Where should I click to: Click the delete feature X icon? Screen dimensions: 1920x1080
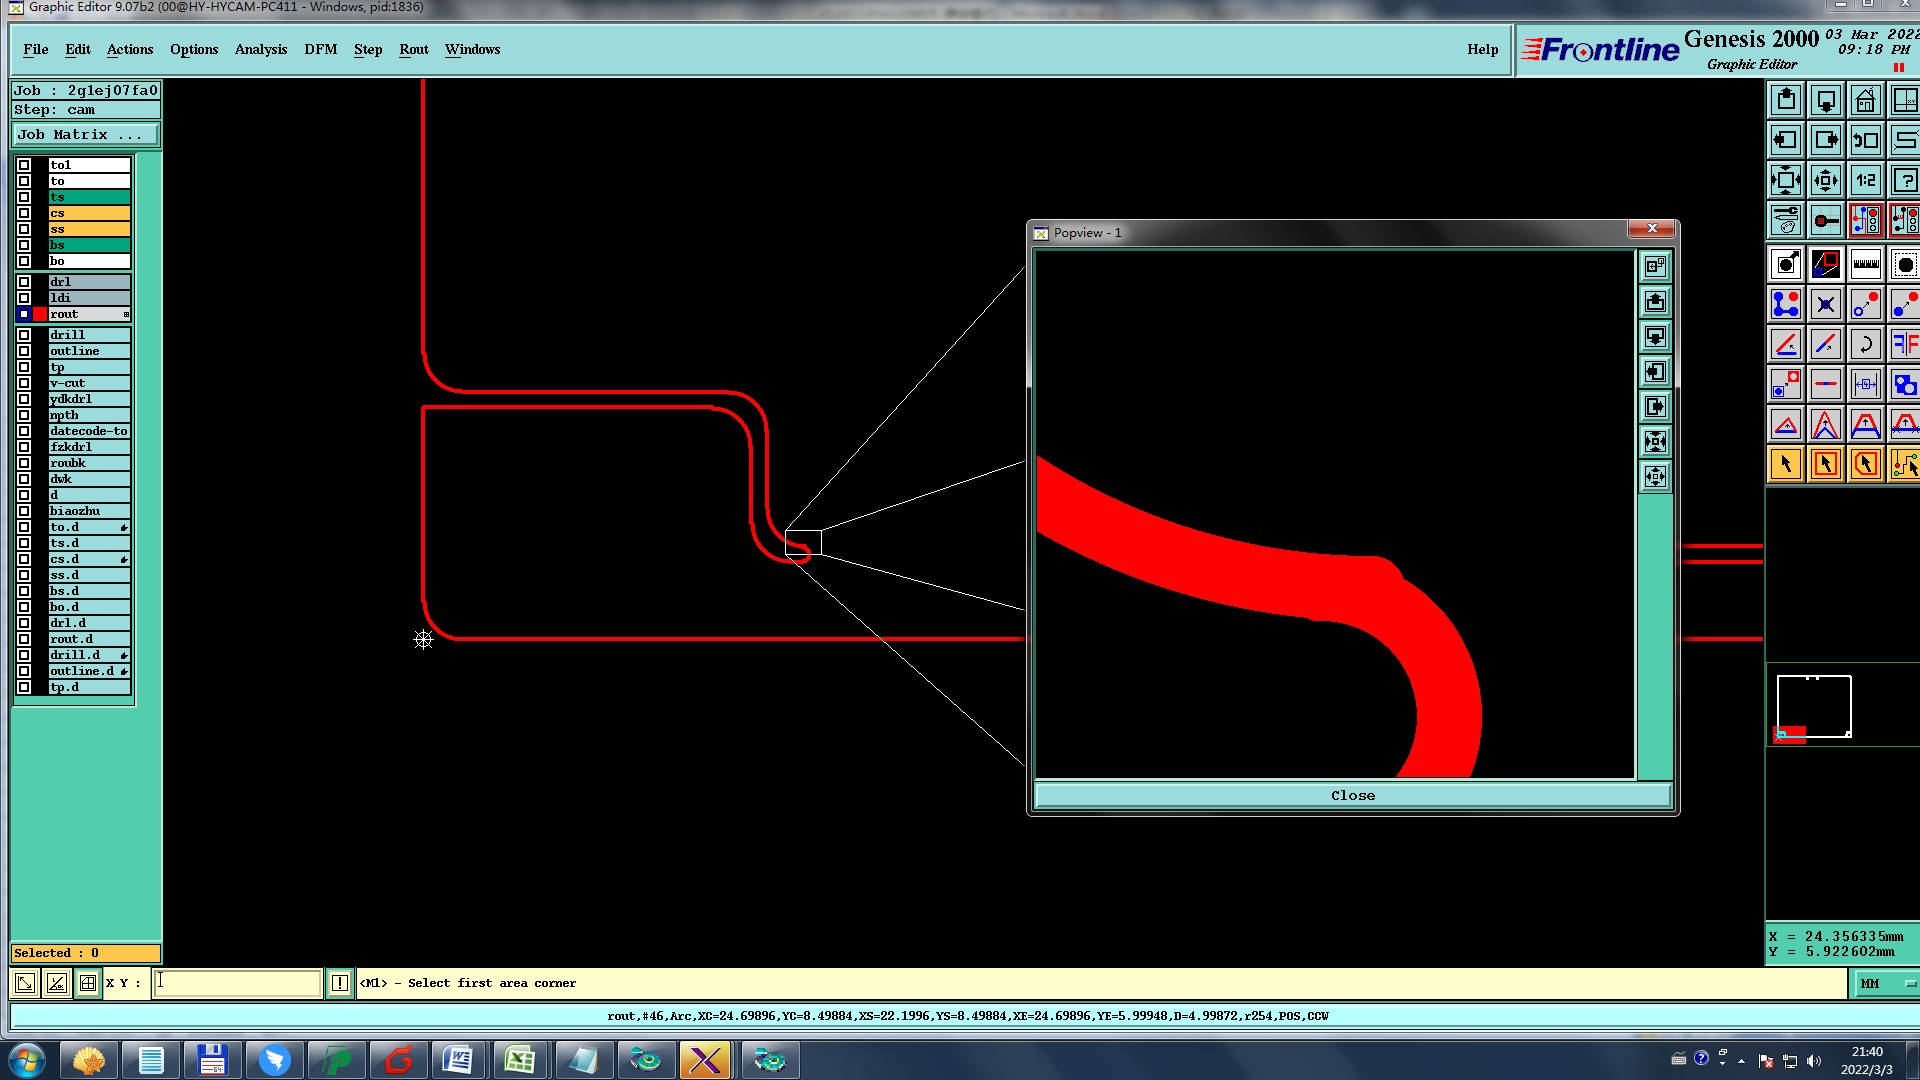point(1825,305)
